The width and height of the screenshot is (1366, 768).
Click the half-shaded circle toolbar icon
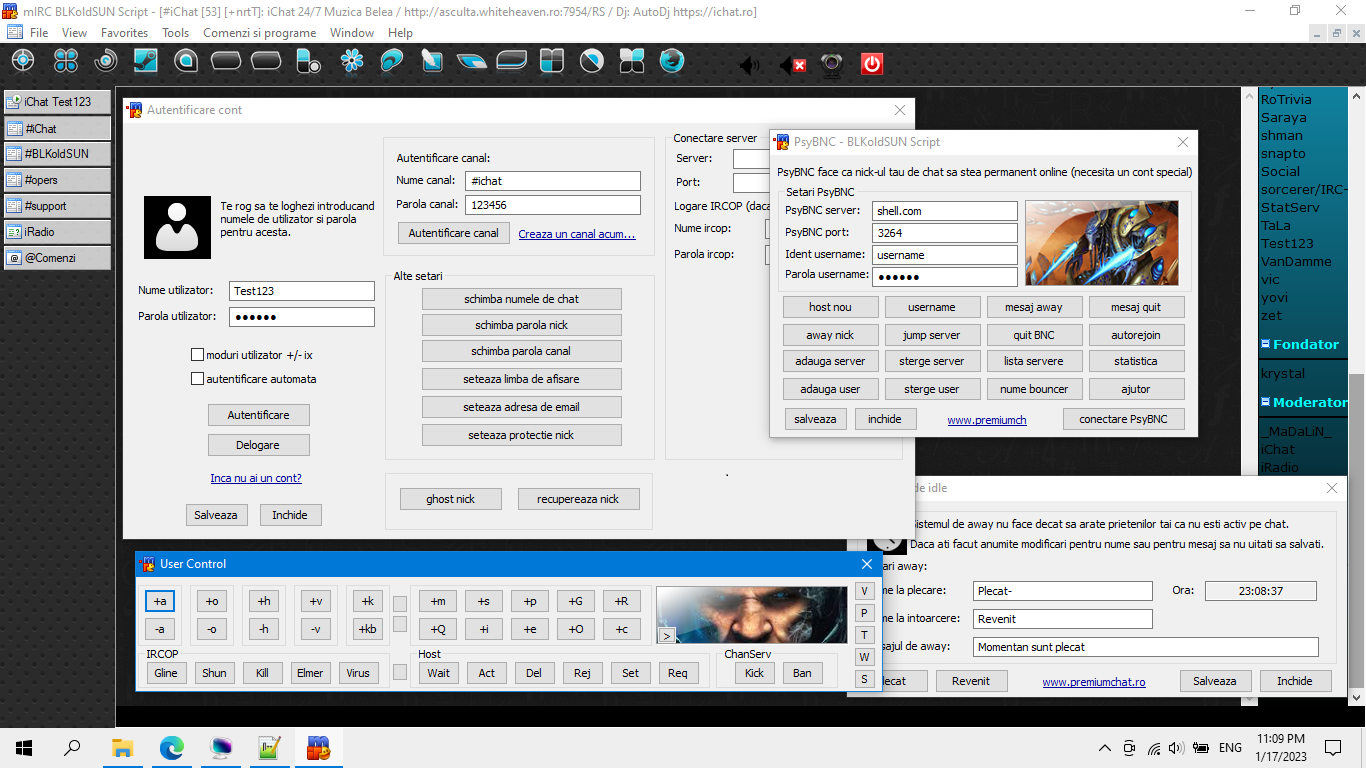[x=592, y=62]
